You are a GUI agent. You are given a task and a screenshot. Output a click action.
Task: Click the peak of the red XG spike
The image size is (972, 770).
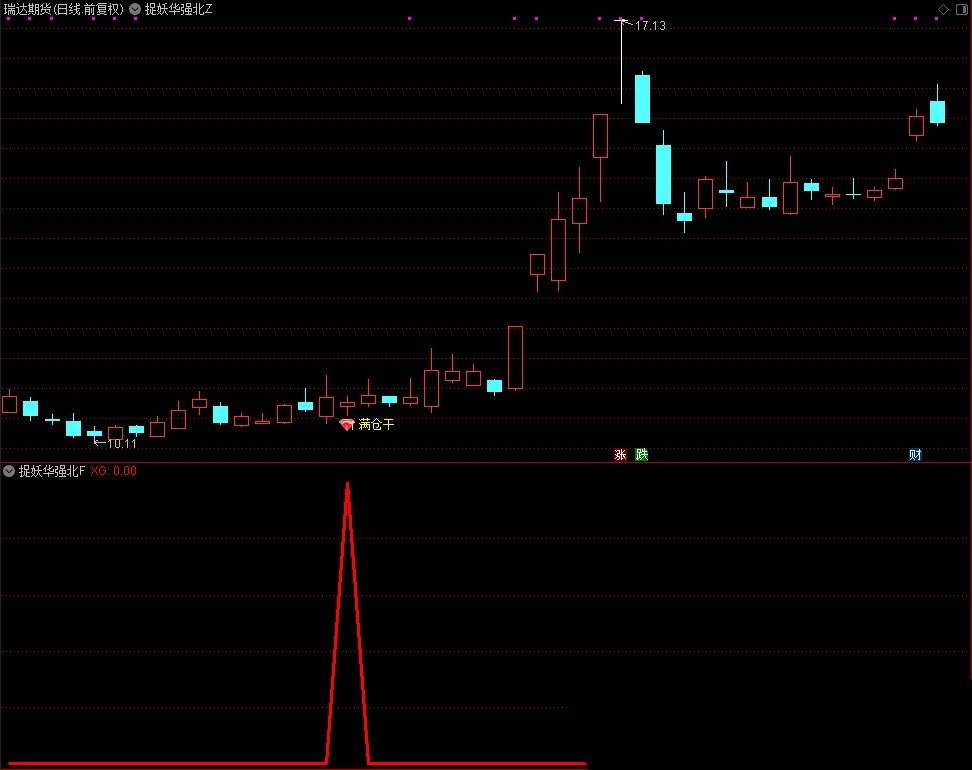click(347, 485)
